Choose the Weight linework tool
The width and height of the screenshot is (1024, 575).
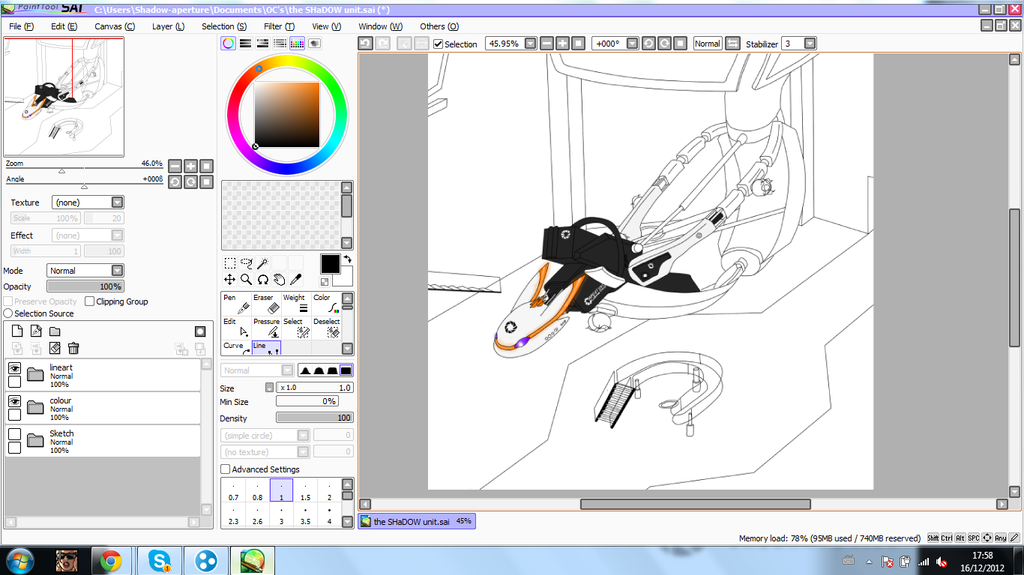[296, 304]
